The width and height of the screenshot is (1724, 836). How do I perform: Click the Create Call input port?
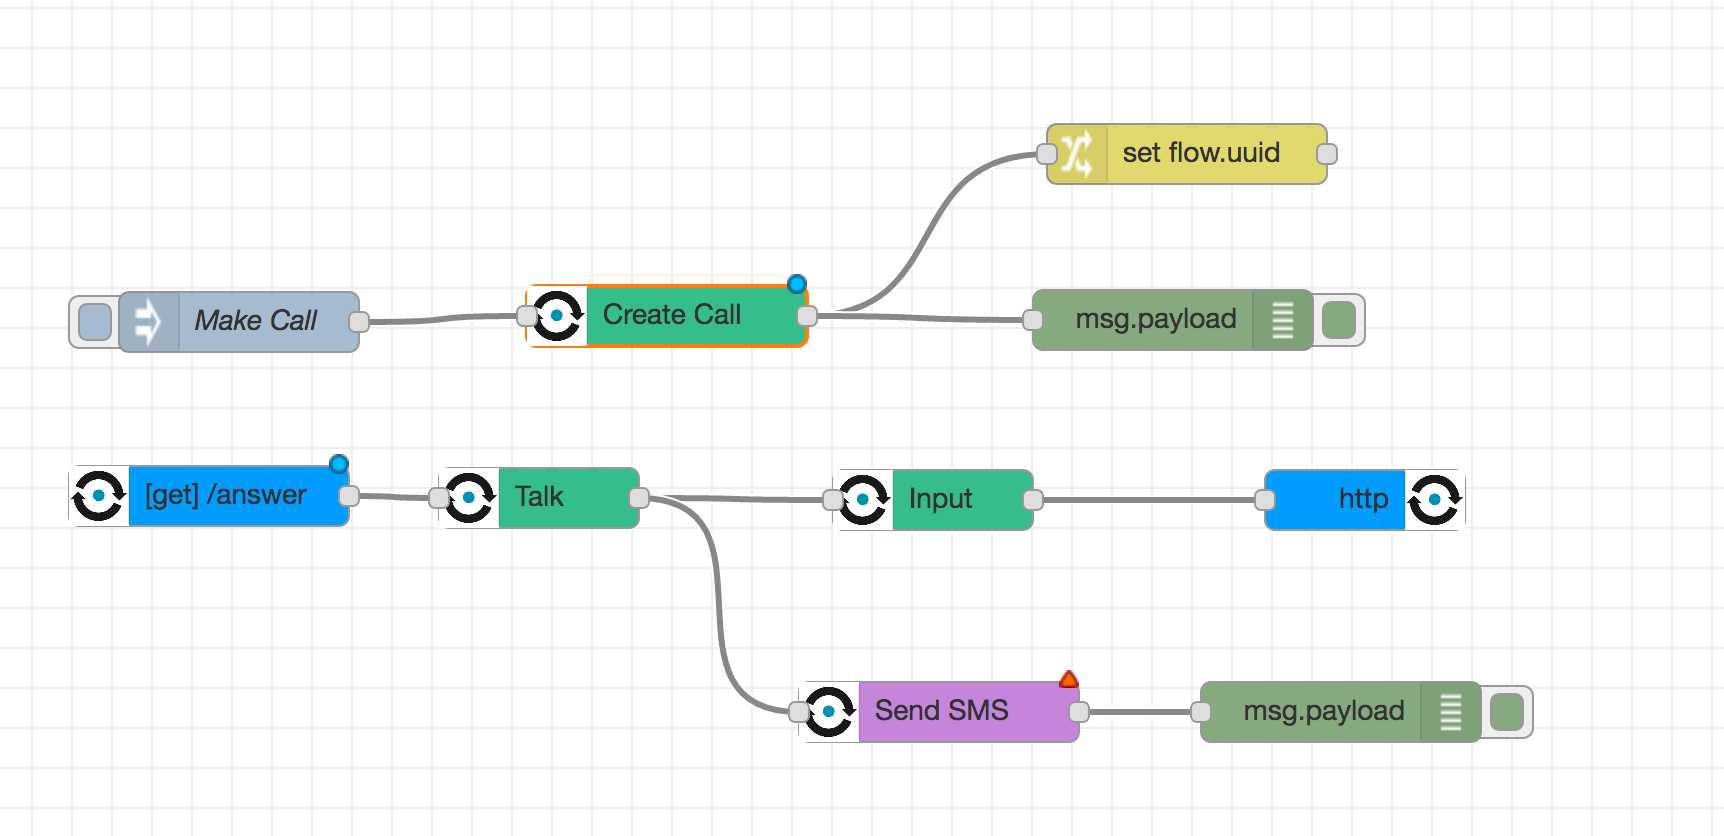click(x=527, y=316)
